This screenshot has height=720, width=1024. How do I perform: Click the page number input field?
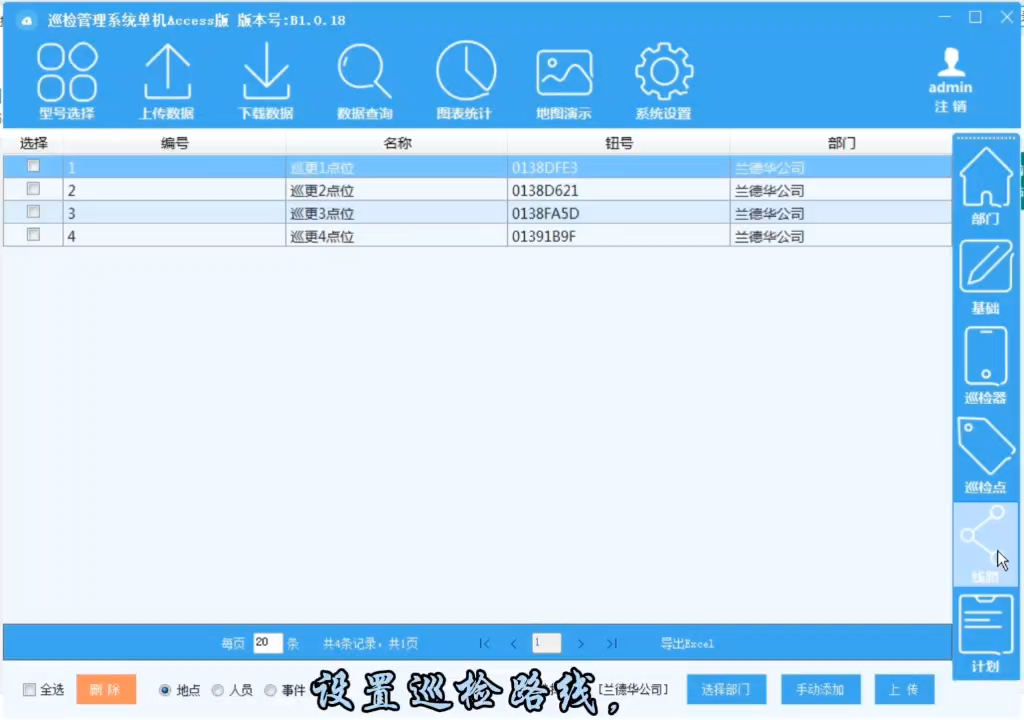[x=547, y=643]
